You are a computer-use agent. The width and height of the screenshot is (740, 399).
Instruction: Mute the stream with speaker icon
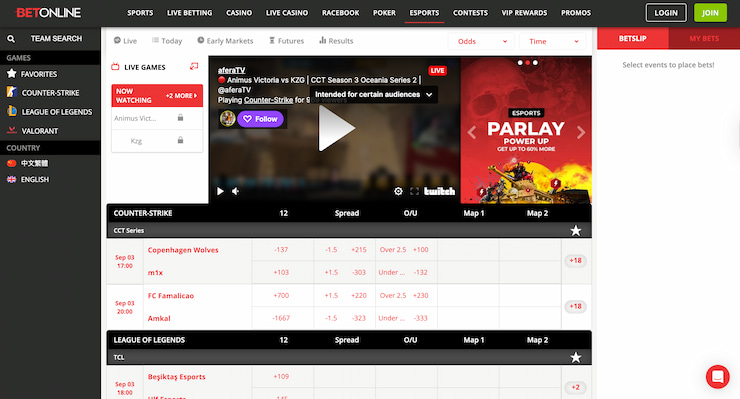click(x=235, y=191)
